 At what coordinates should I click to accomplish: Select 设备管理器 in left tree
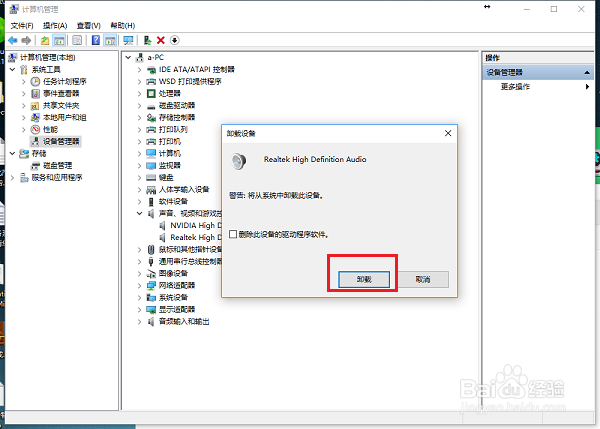(x=61, y=142)
